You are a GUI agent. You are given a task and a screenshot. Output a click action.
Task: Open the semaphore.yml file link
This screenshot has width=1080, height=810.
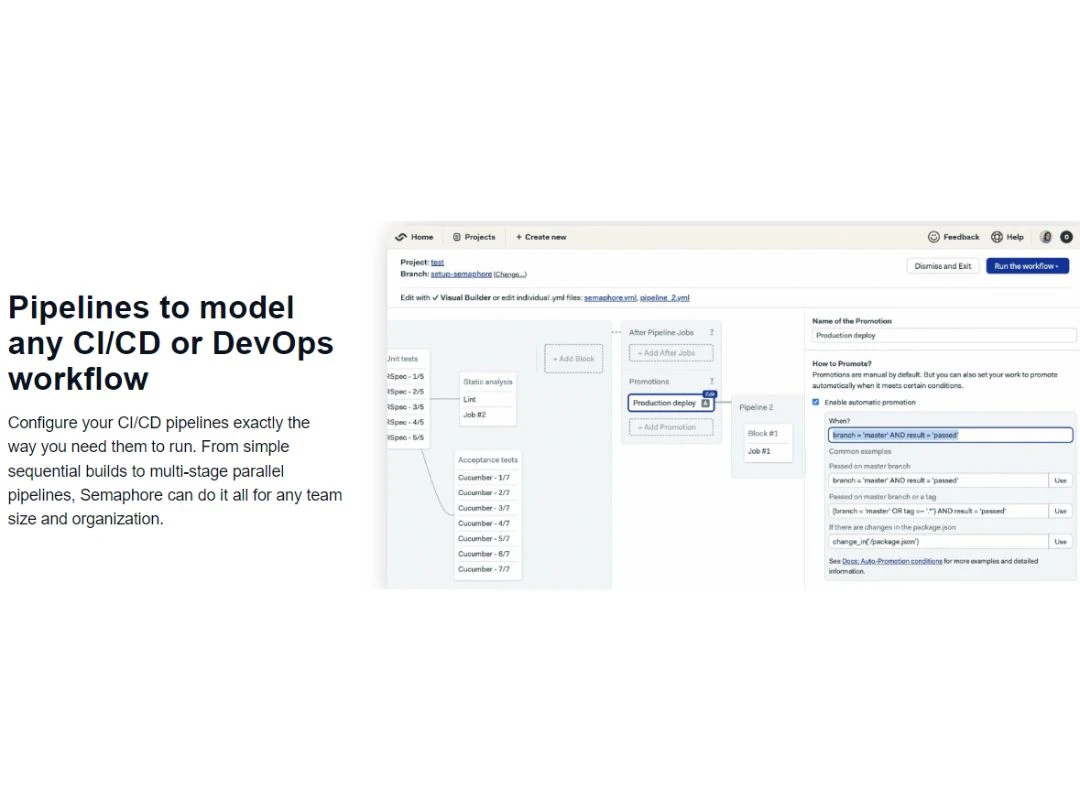tap(610, 298)
